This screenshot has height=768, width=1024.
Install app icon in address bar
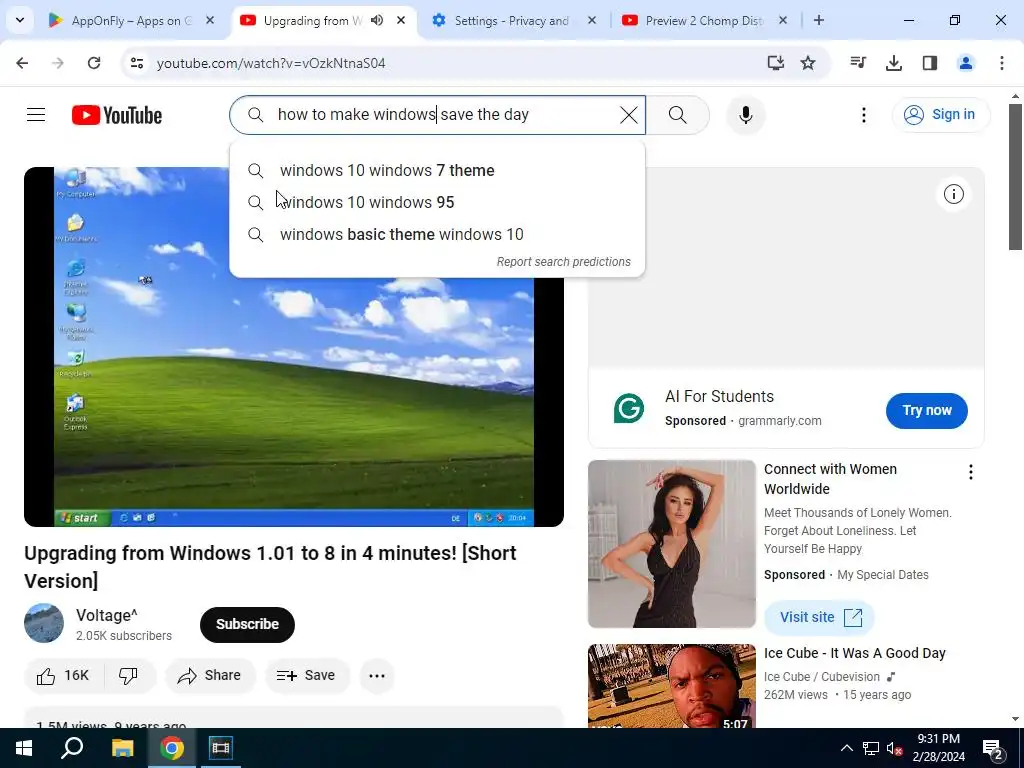coord(775,63)
